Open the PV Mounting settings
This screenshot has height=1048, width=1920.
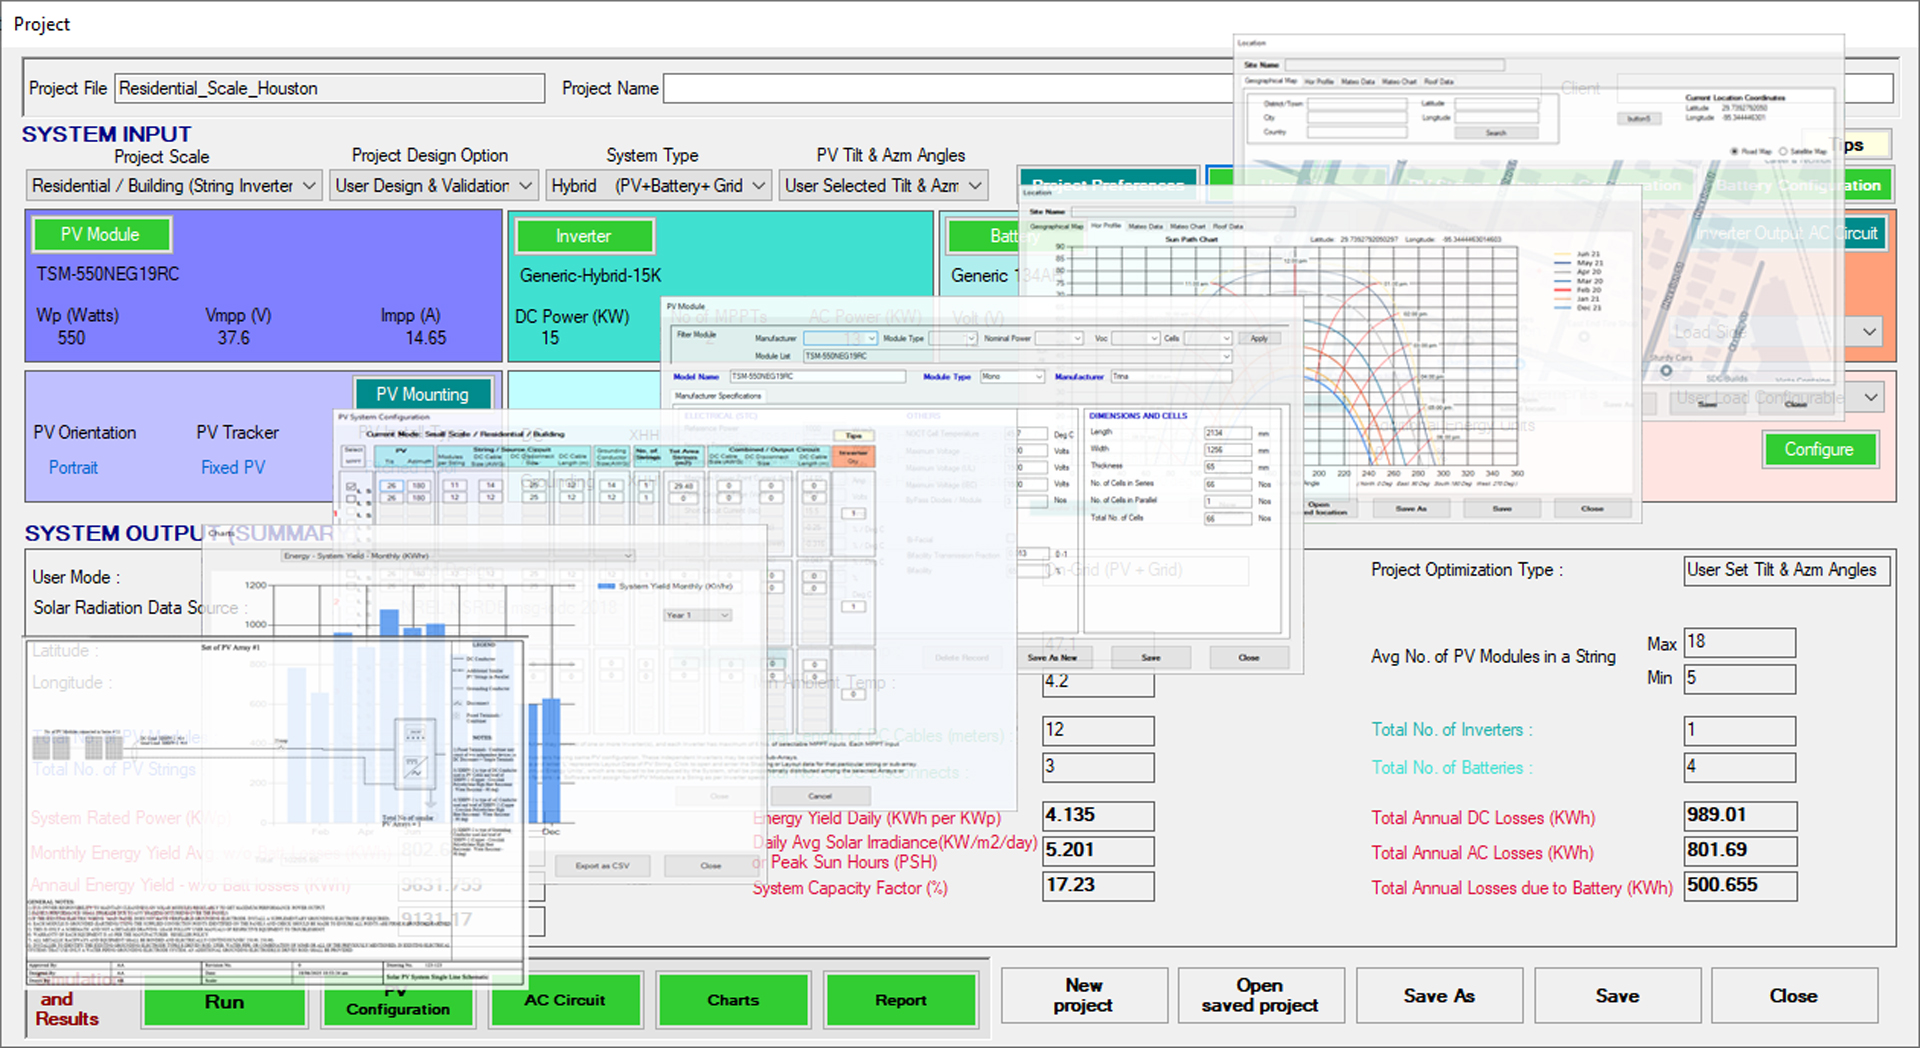point(422,394)
